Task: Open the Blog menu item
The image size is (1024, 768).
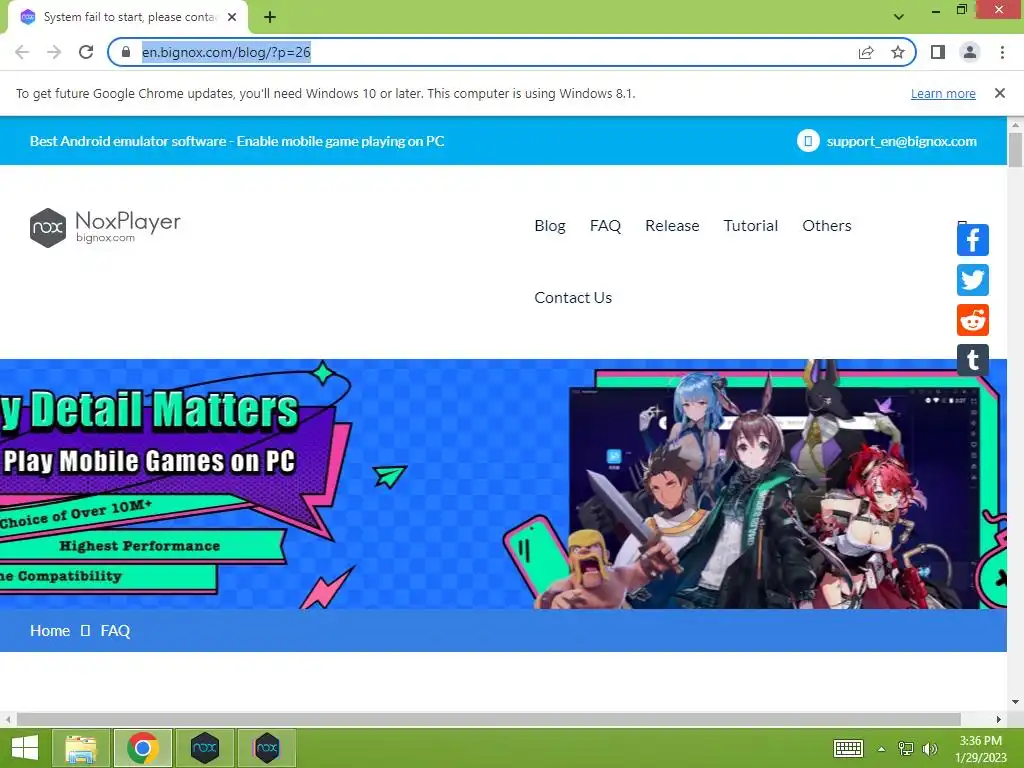Action: coord(550,225)
